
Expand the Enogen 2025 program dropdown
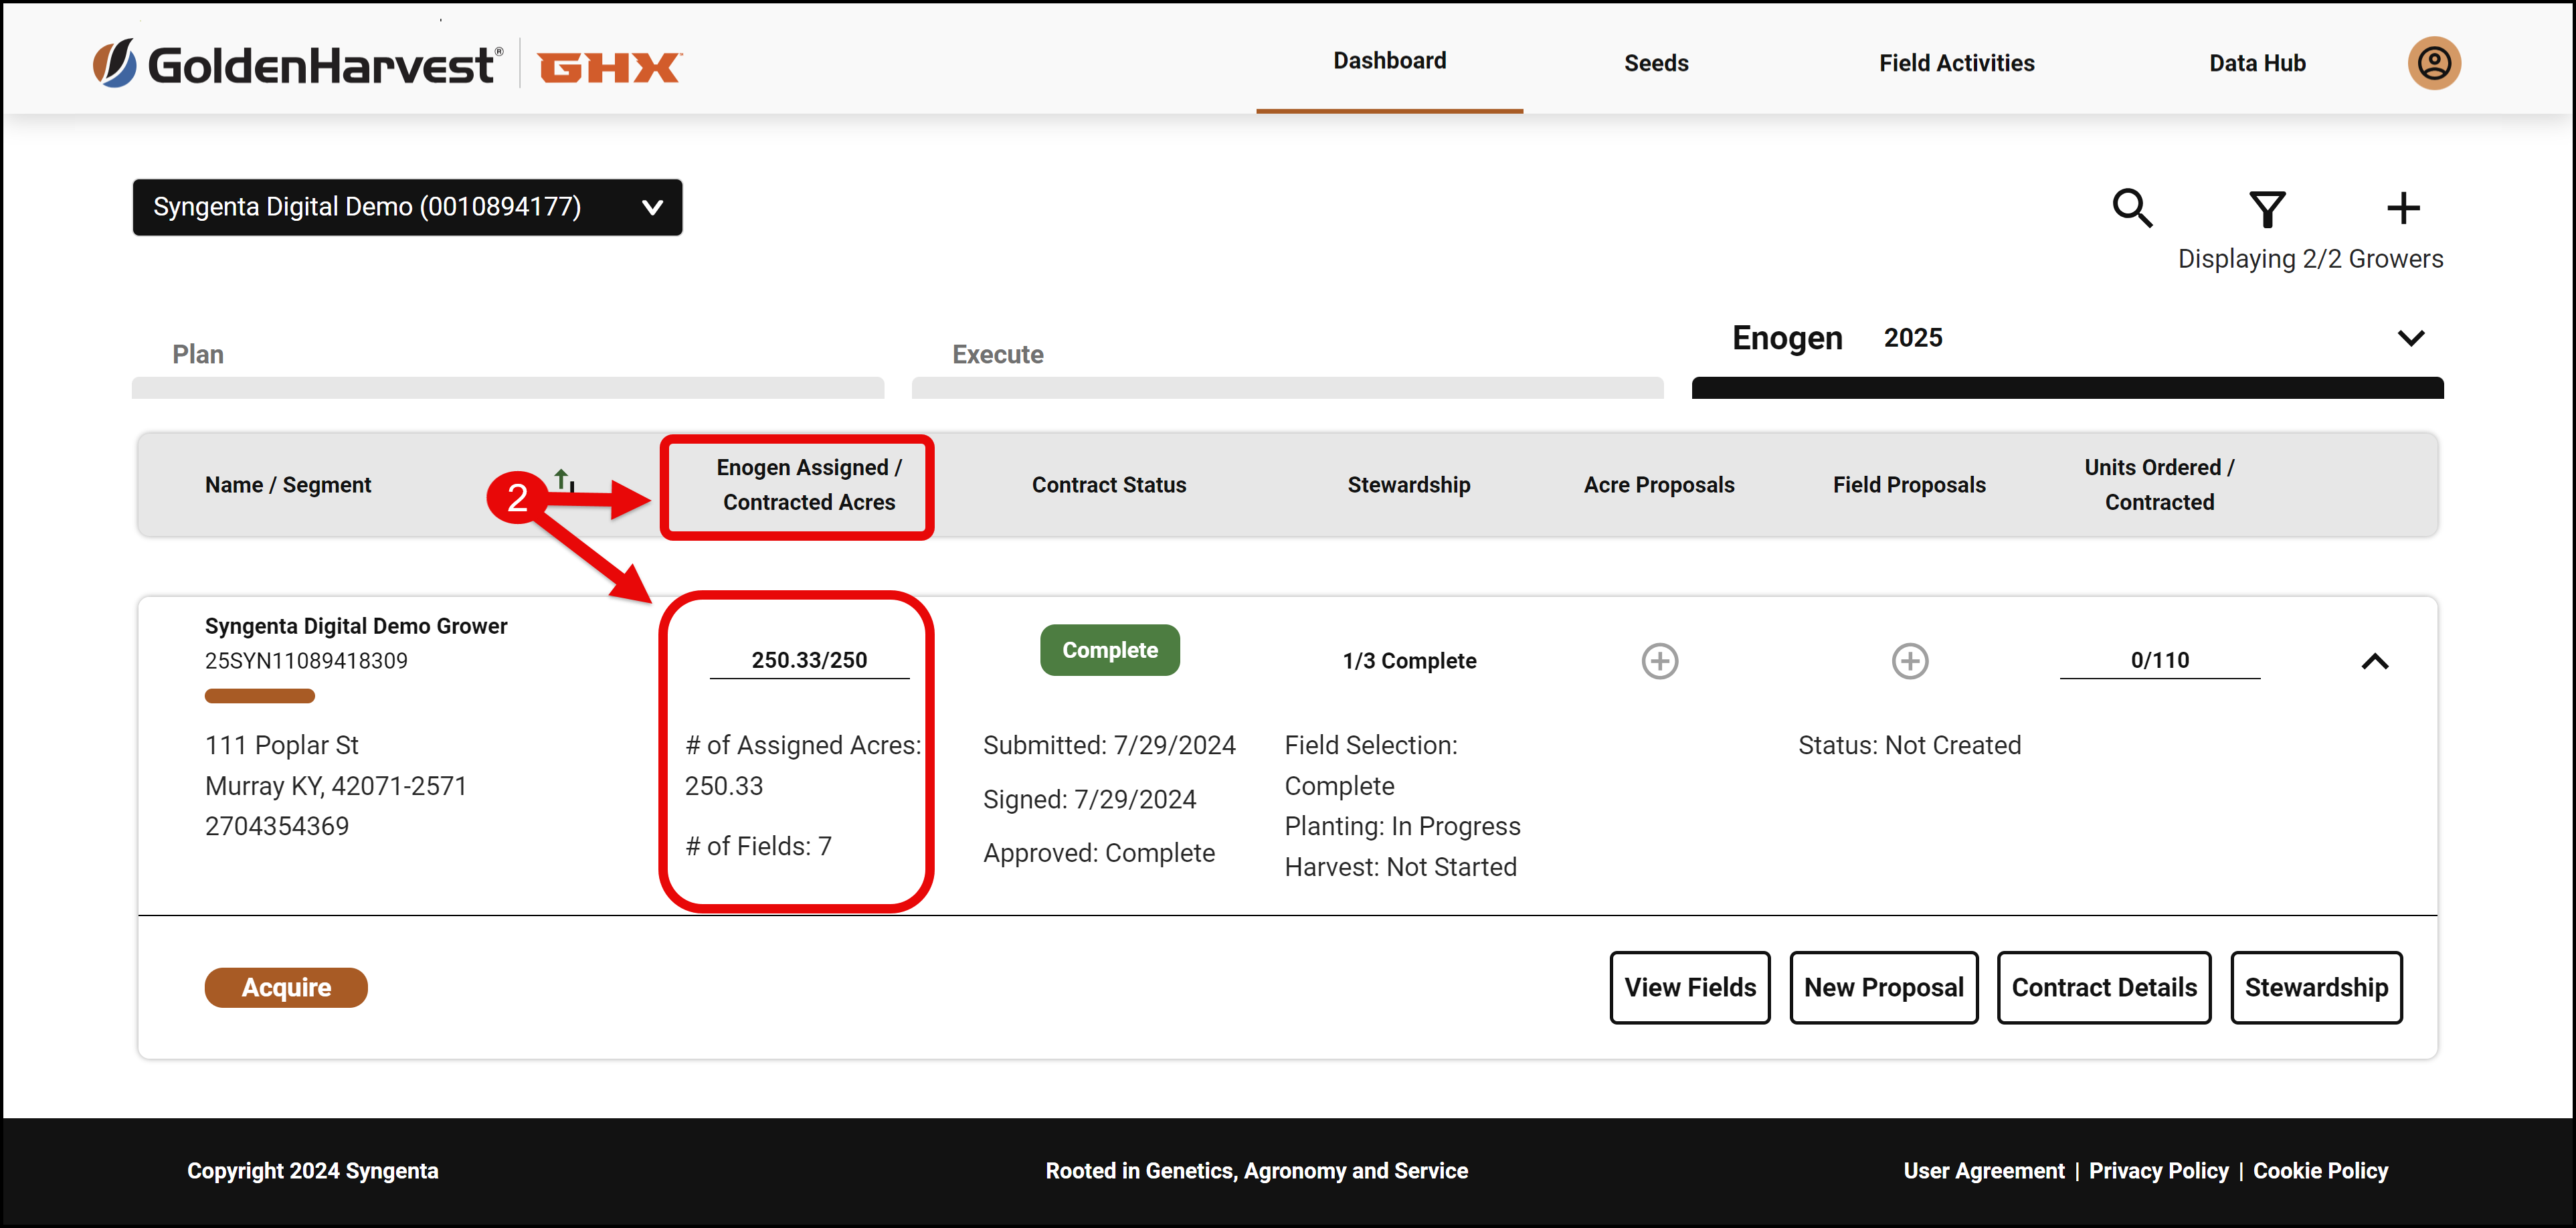point(2410,338)
